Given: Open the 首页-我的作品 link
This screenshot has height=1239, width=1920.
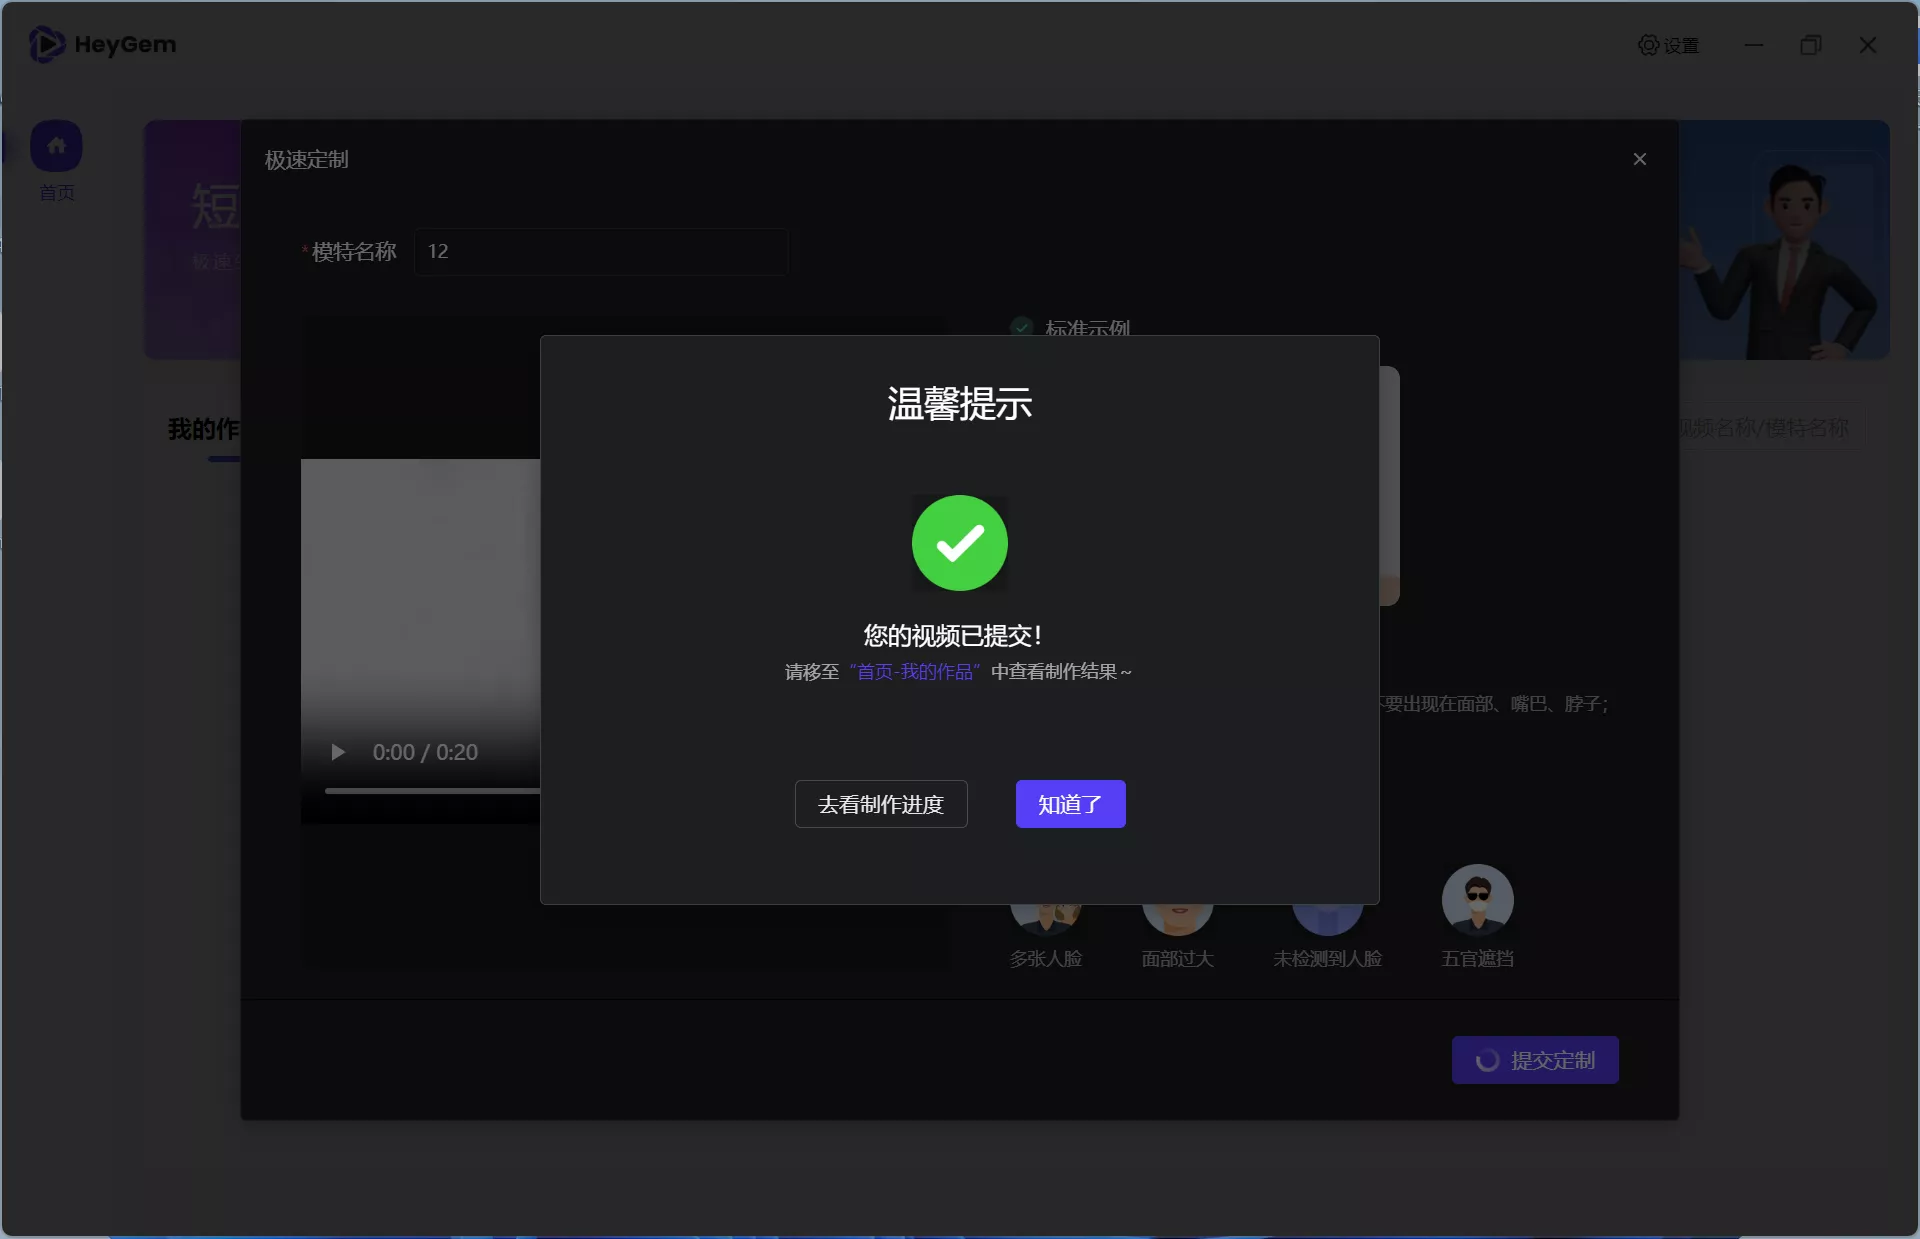Looking at the screenshot, I should [x=915, y=672].
